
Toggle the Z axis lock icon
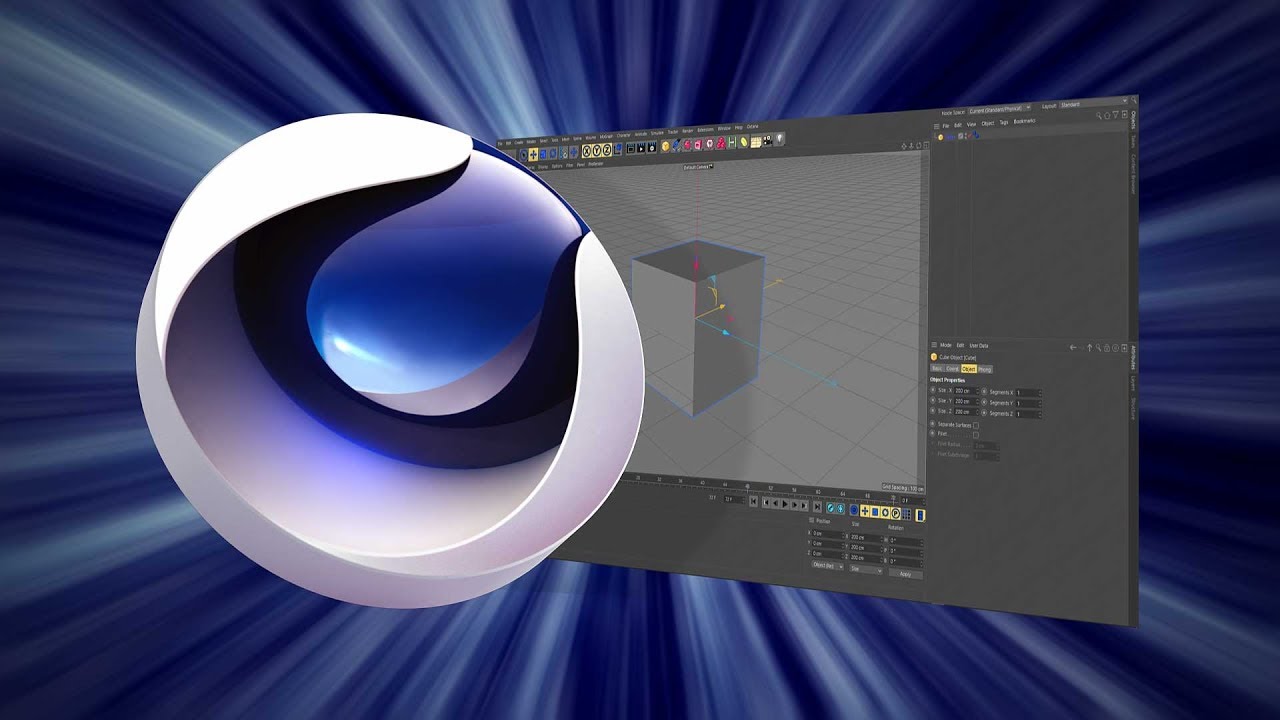point(607,149)
